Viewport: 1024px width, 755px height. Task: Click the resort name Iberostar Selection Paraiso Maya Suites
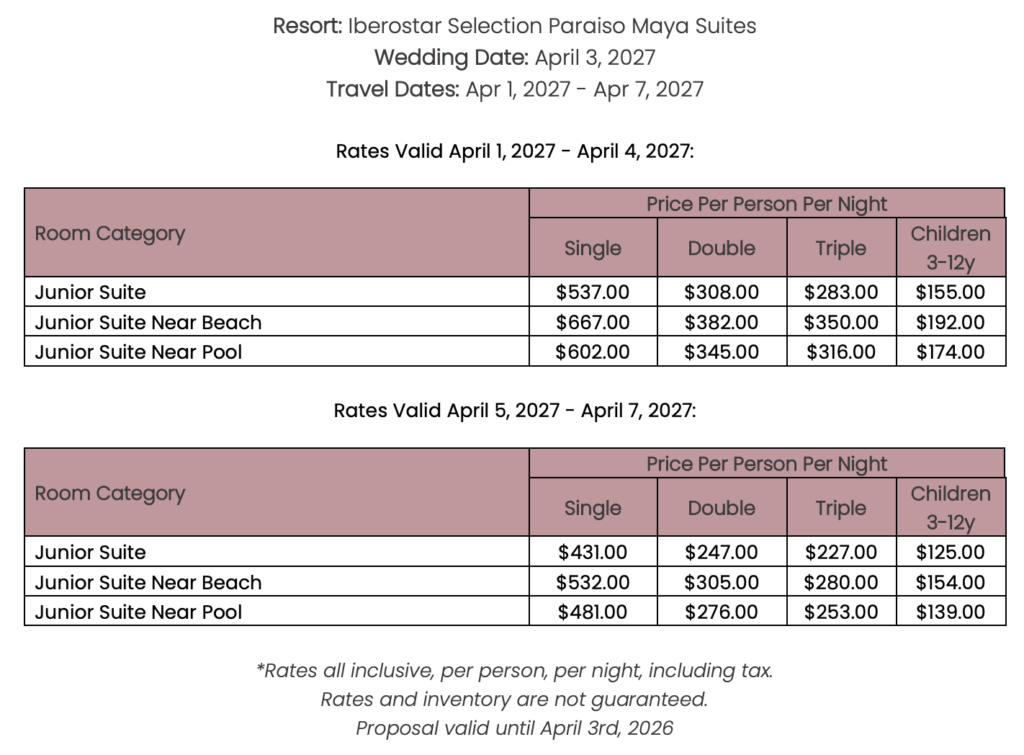(x=552, y=26)
